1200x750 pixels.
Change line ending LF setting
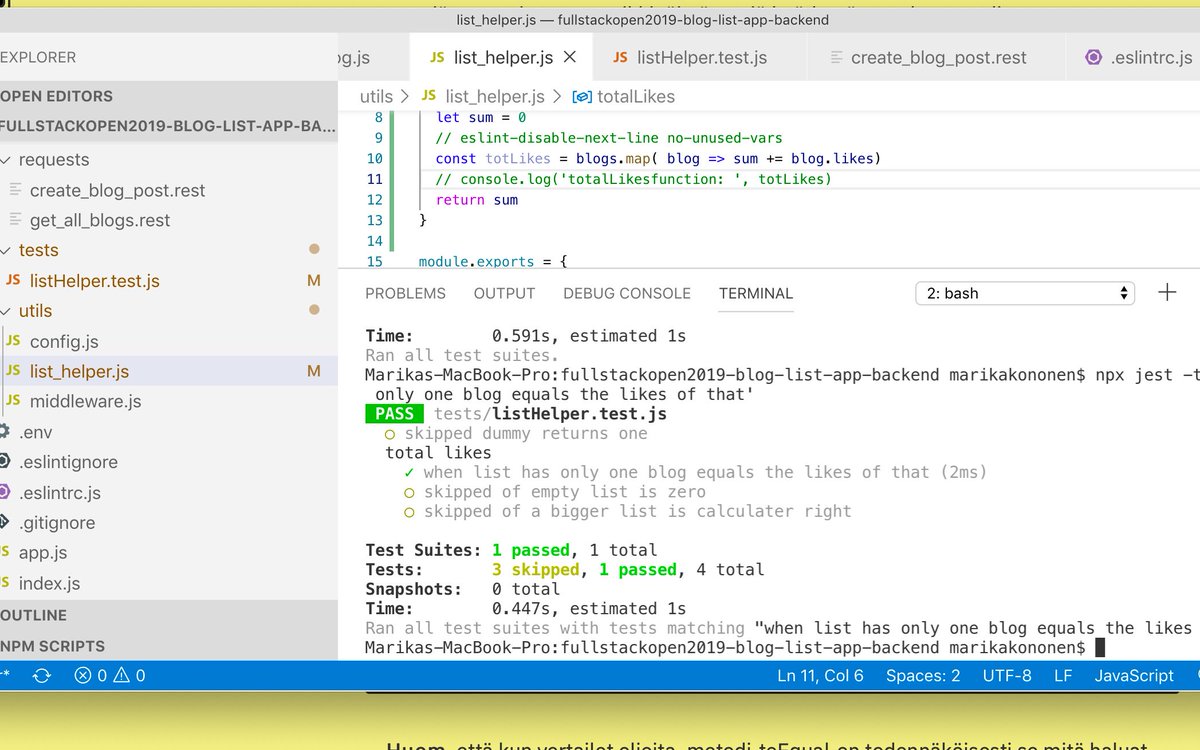1063,676
